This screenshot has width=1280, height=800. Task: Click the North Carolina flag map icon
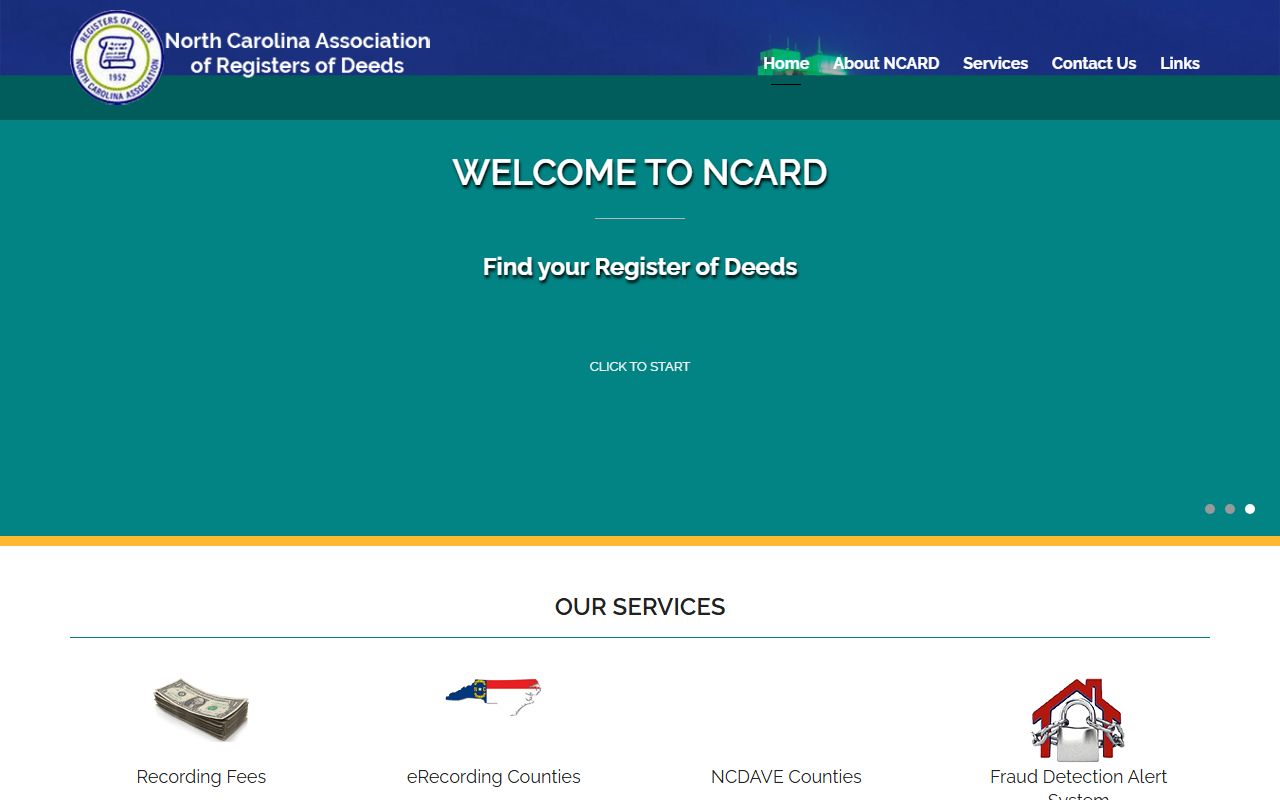point(494,696)
